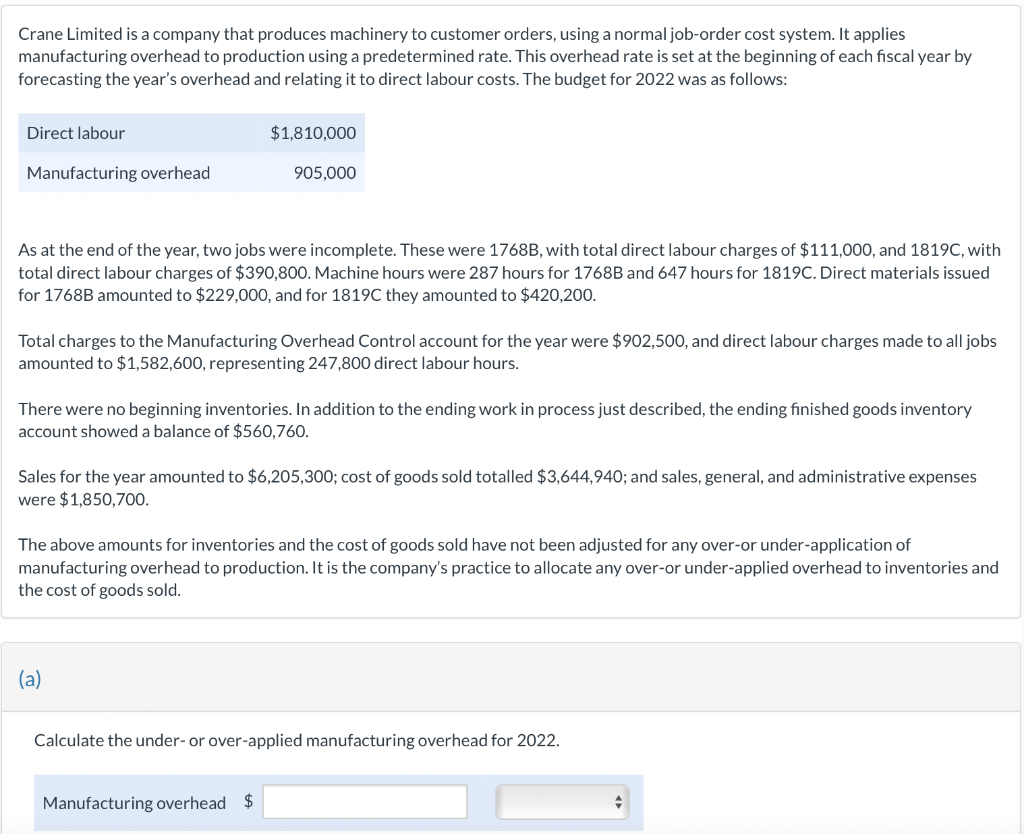
Task: Click the Calculate the under- or over-applied instruction
Action: 296,740
